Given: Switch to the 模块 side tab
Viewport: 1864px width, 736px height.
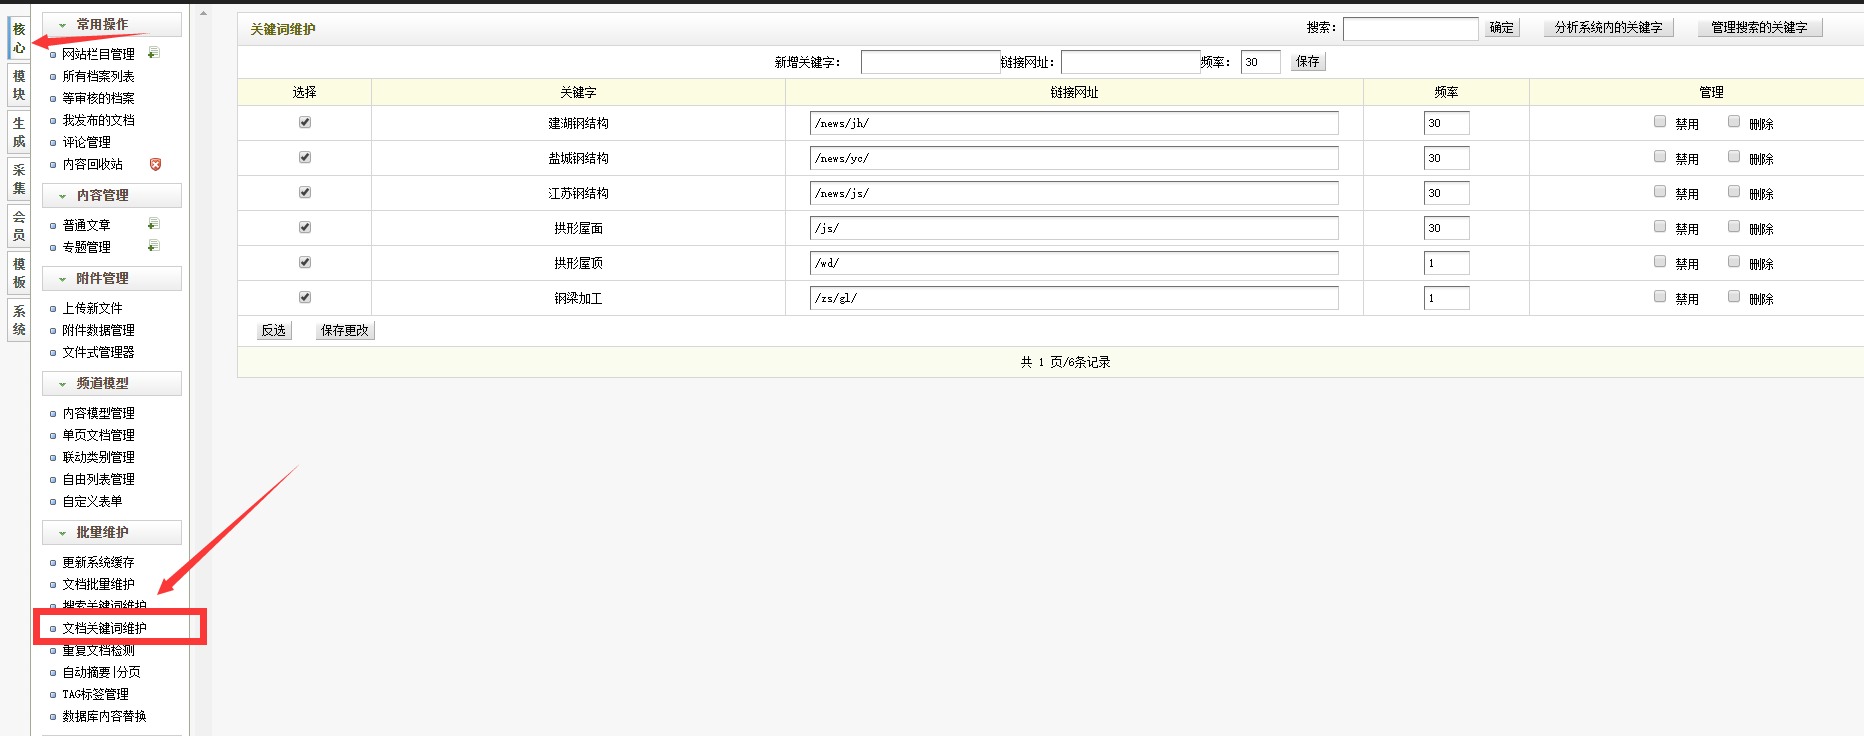Looking at the screenshot, I should click(19, 85).
